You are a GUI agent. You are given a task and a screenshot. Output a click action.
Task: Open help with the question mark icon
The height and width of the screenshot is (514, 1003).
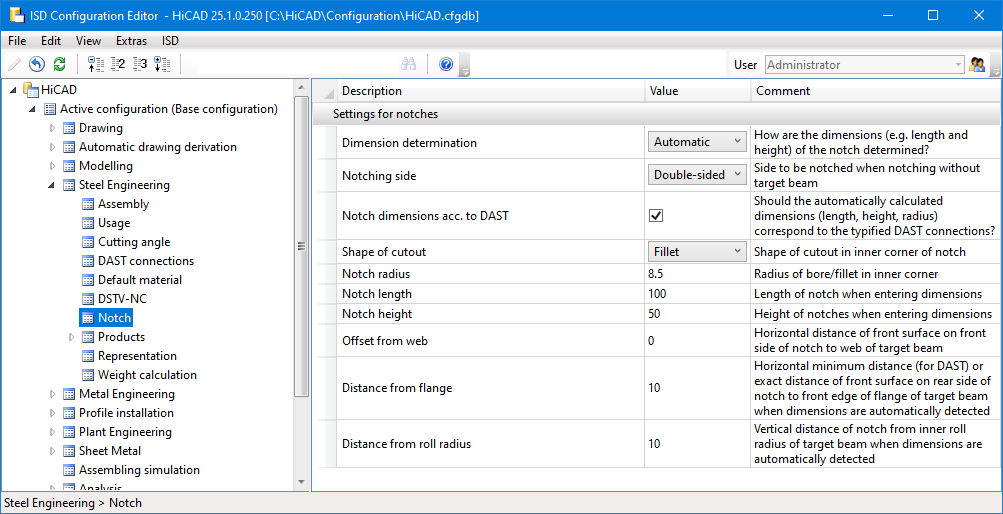[x=446, y=64]
